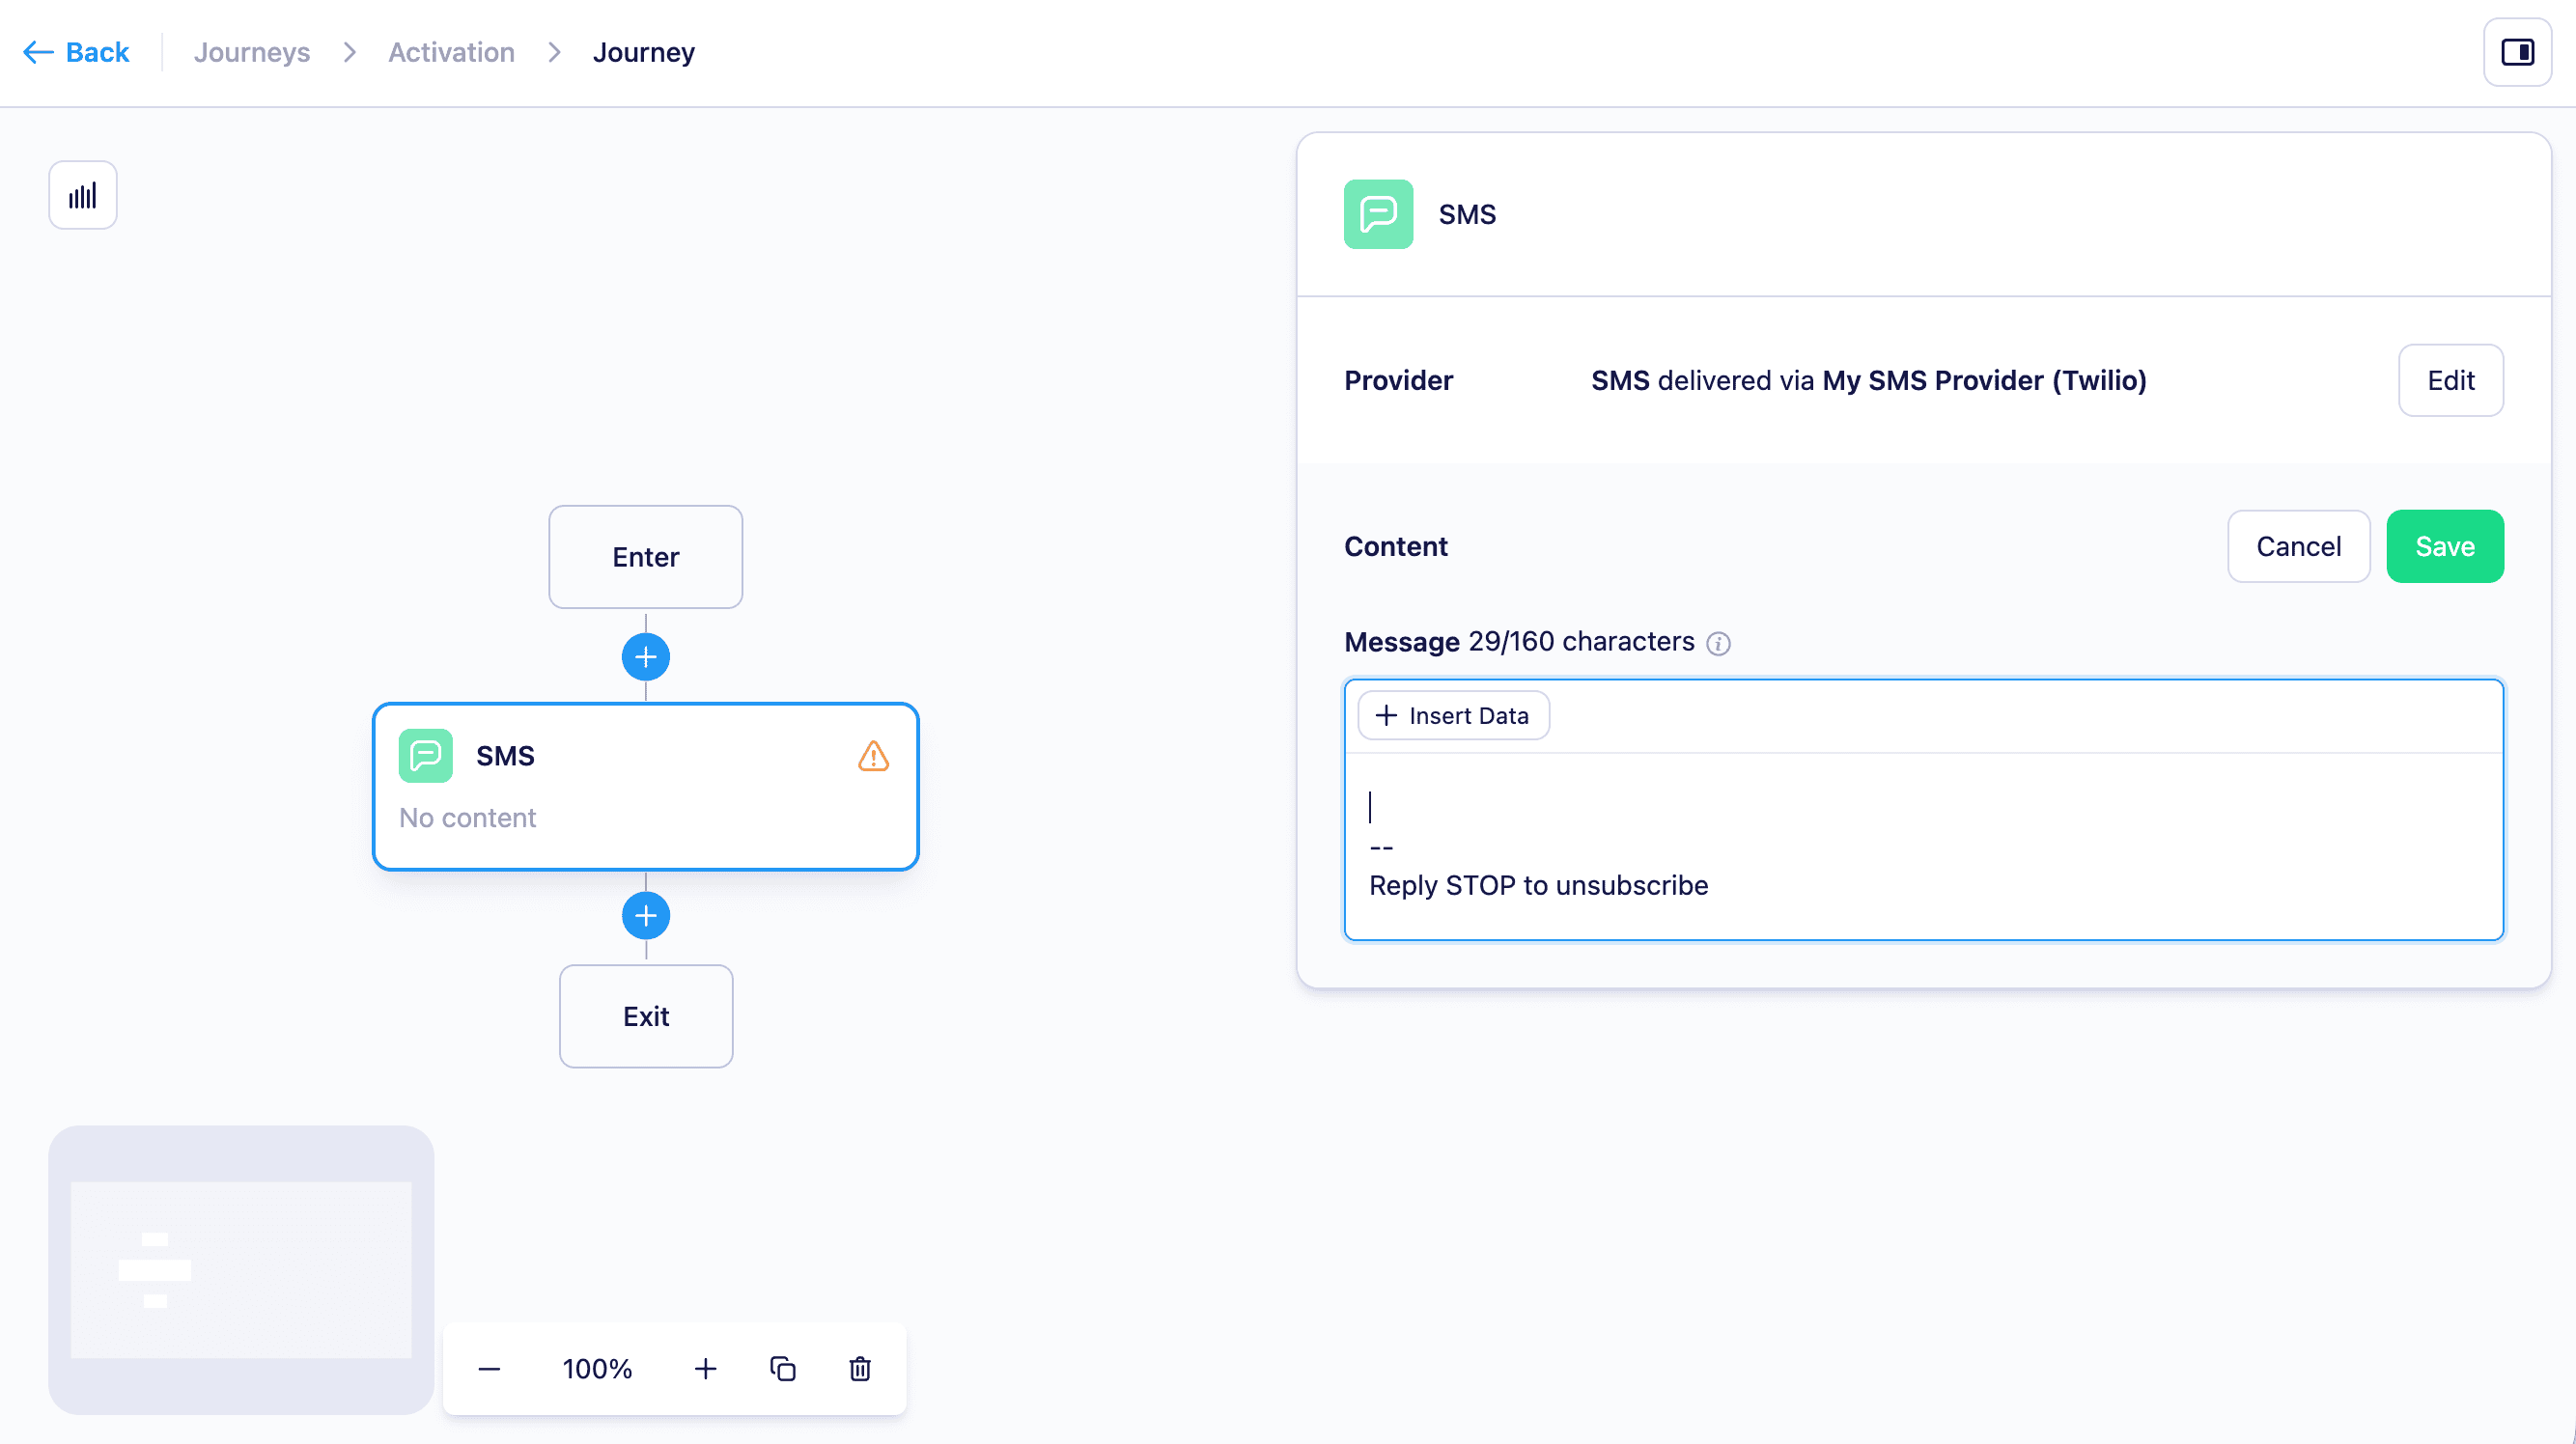Cancel editing the SMS content

(x=2299, y=546)
